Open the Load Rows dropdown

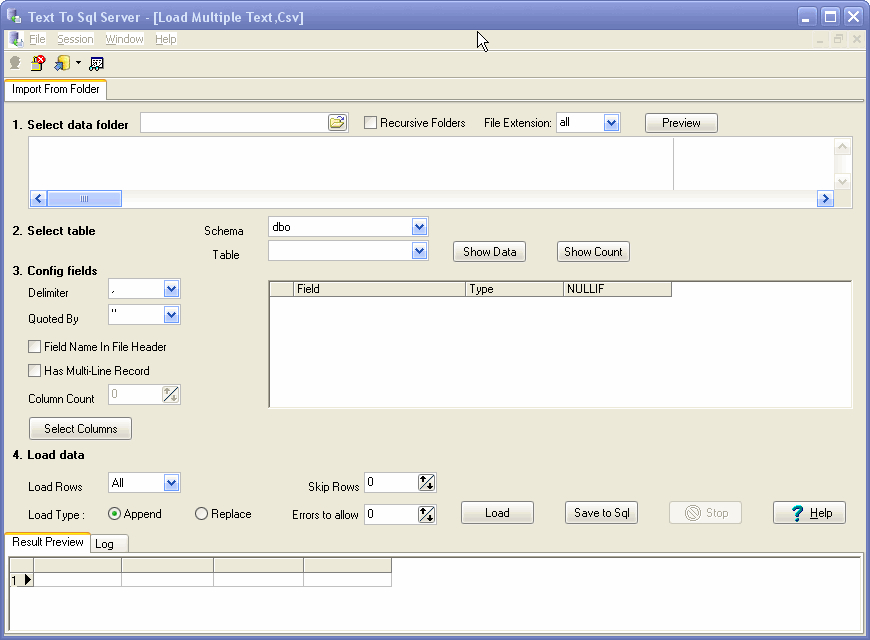171,483
